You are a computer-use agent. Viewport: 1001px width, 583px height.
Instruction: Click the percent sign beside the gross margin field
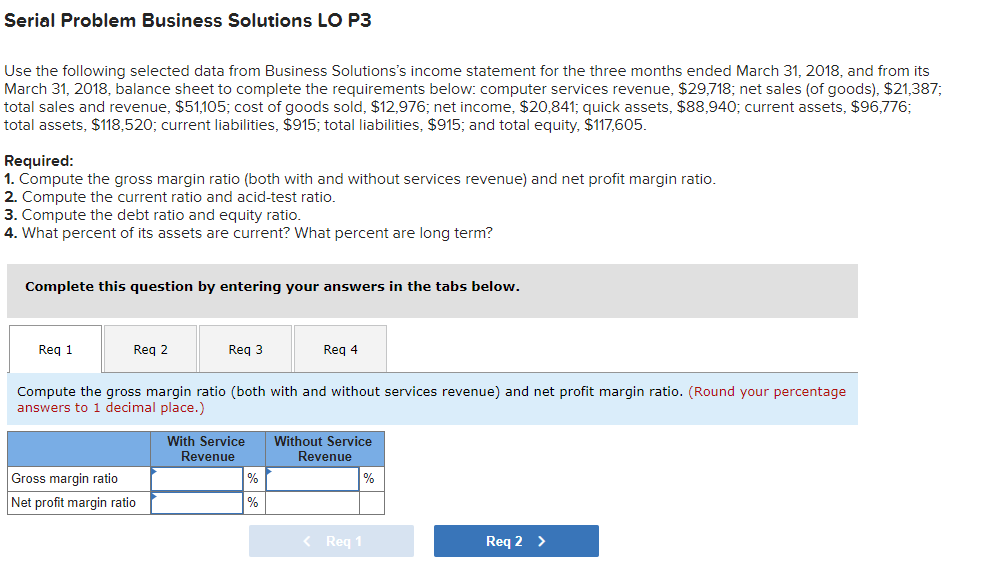253,478
